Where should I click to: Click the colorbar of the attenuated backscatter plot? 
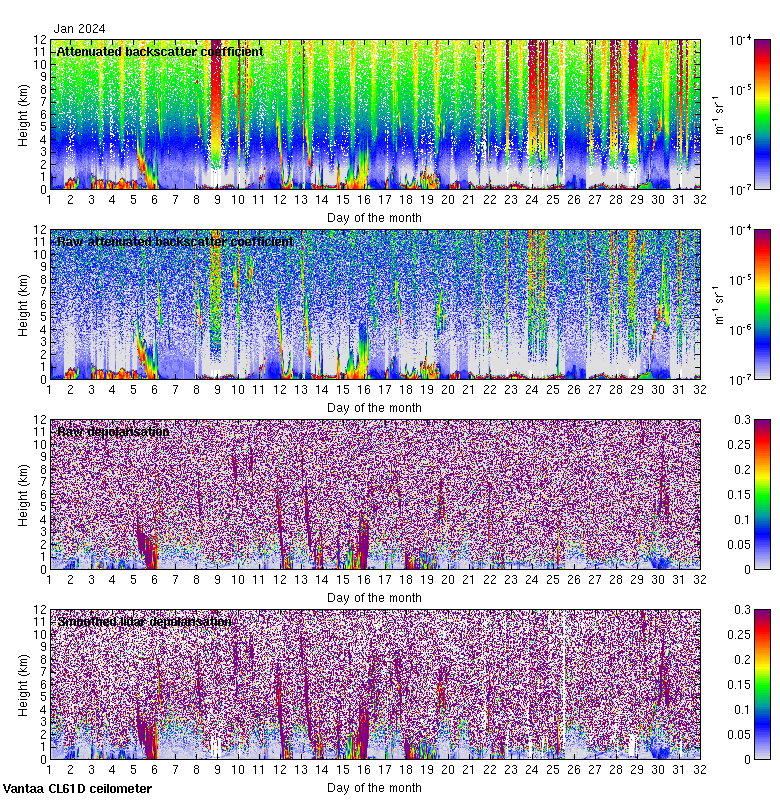point(762,114)
